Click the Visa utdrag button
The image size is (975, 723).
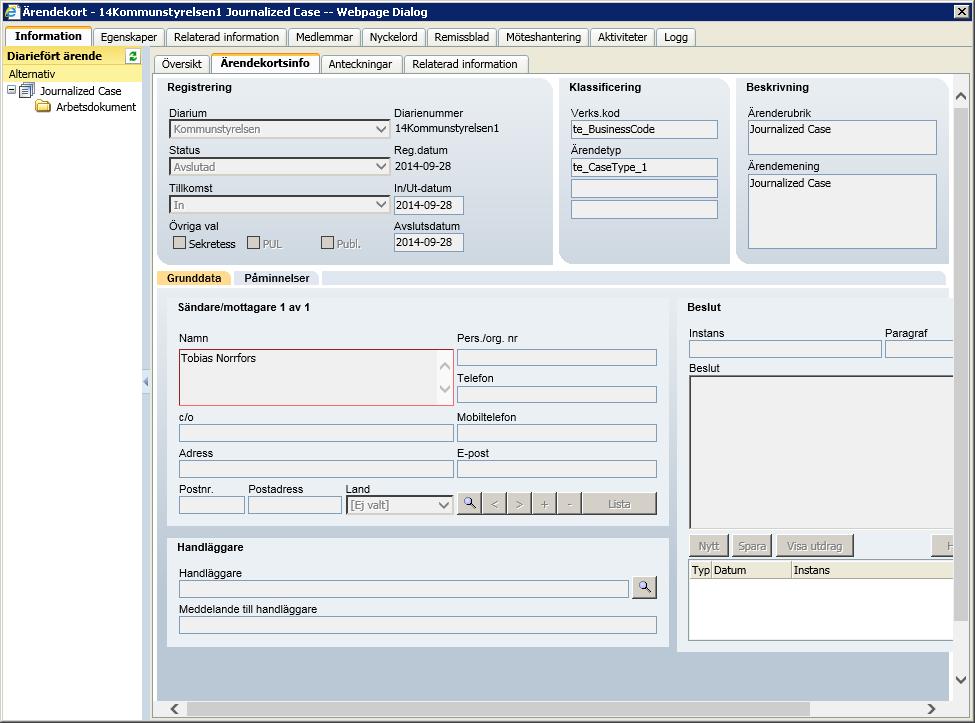[814, 546]
